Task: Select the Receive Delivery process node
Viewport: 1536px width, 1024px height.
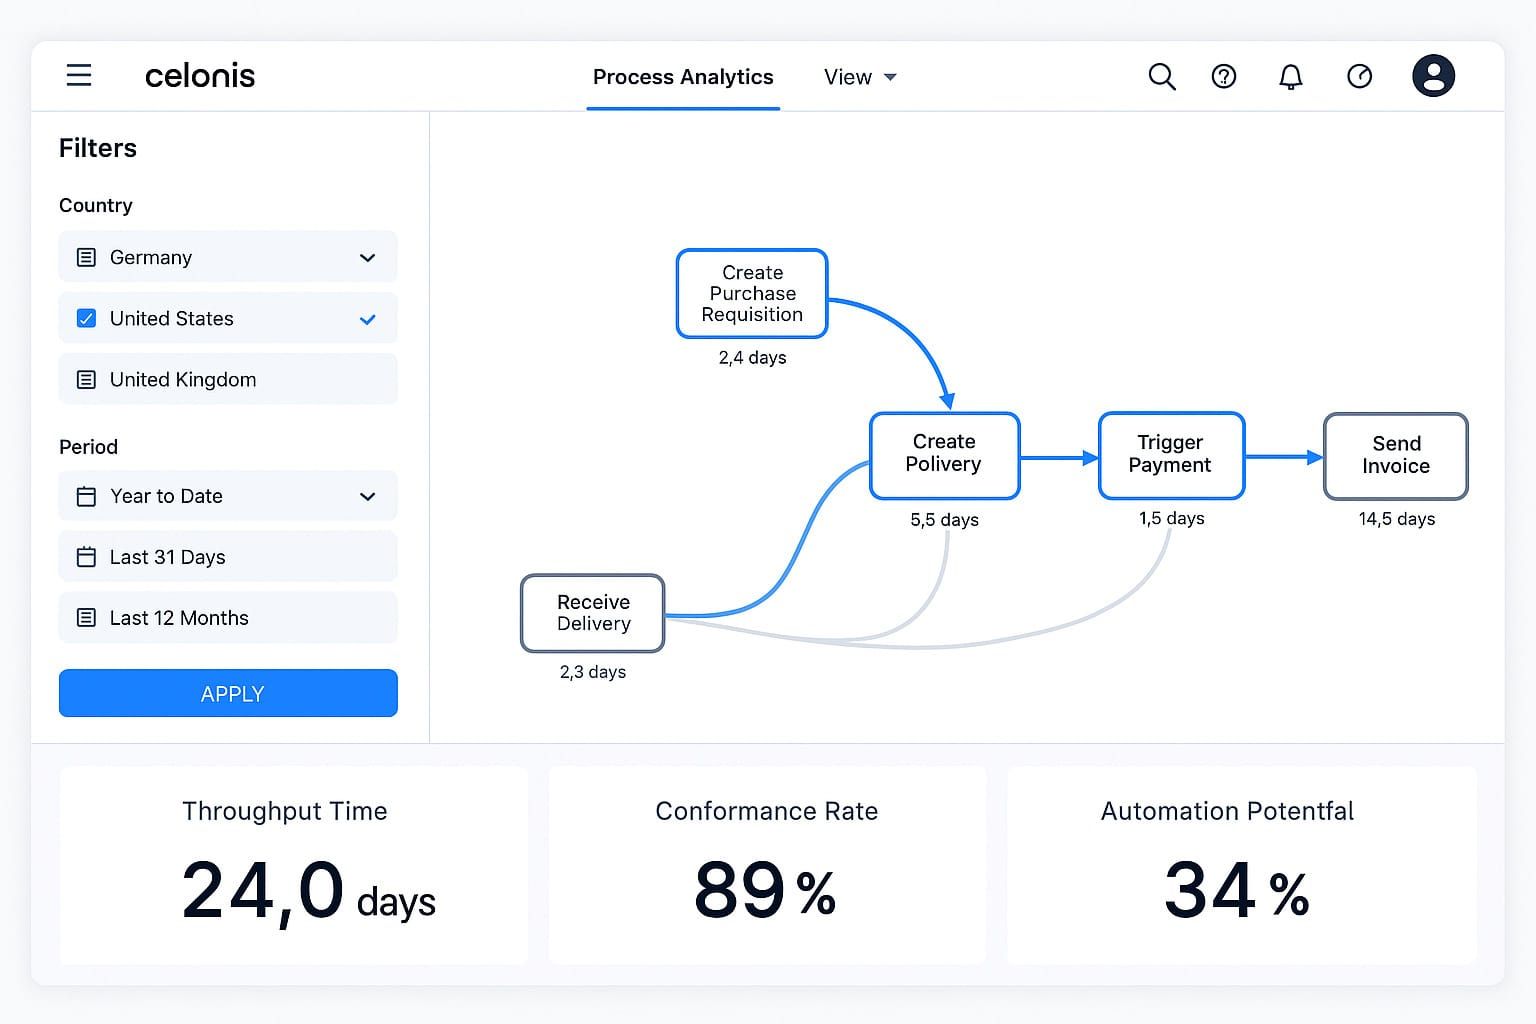Action: tap(593, 613)
